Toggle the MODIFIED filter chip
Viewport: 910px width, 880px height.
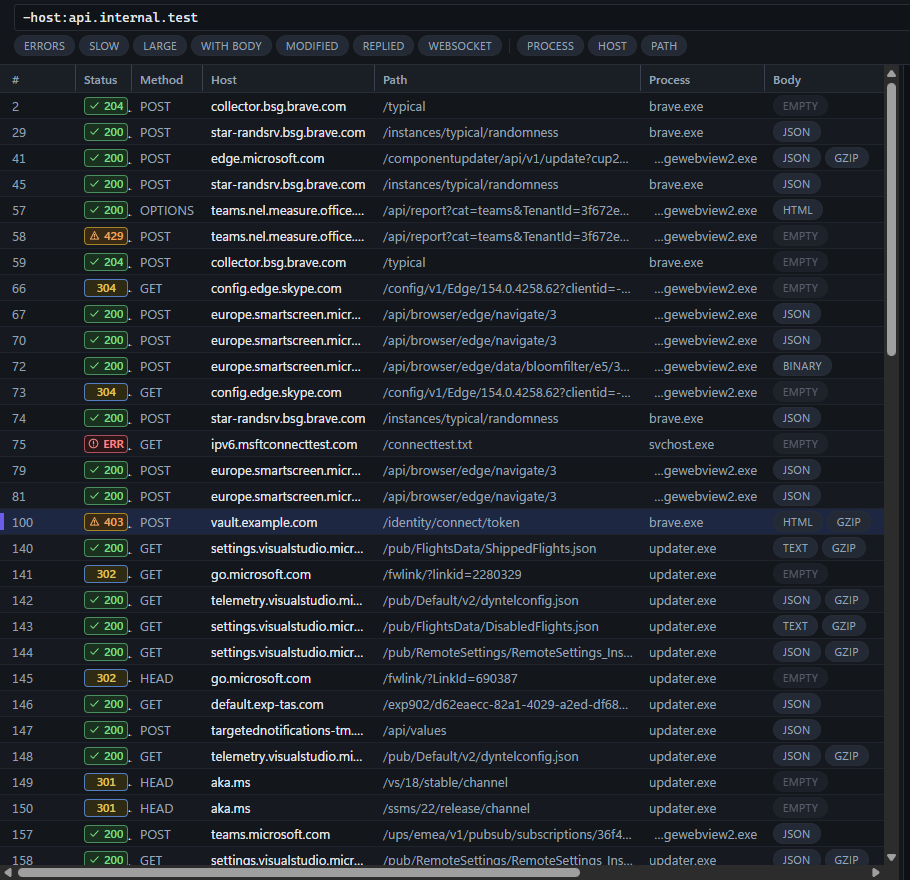click(x=312, y=46)
